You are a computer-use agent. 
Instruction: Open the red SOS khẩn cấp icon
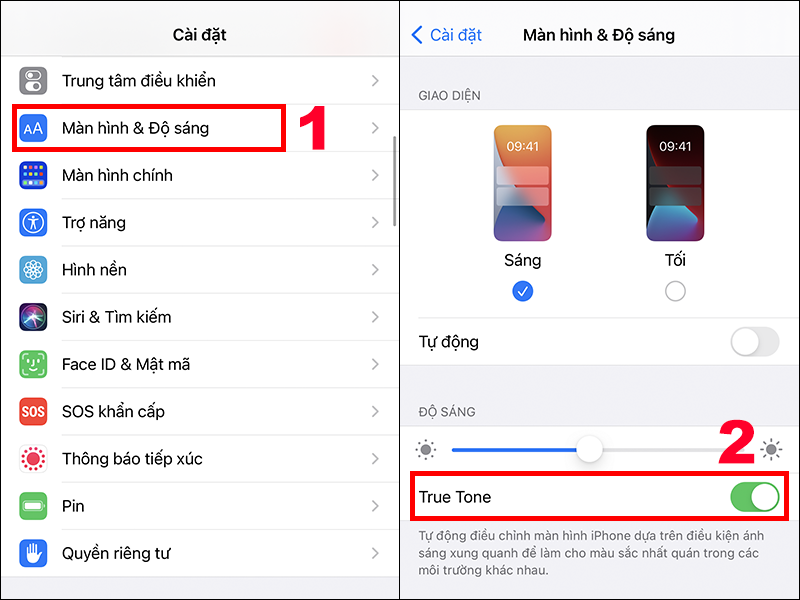[x=33, y=411]
